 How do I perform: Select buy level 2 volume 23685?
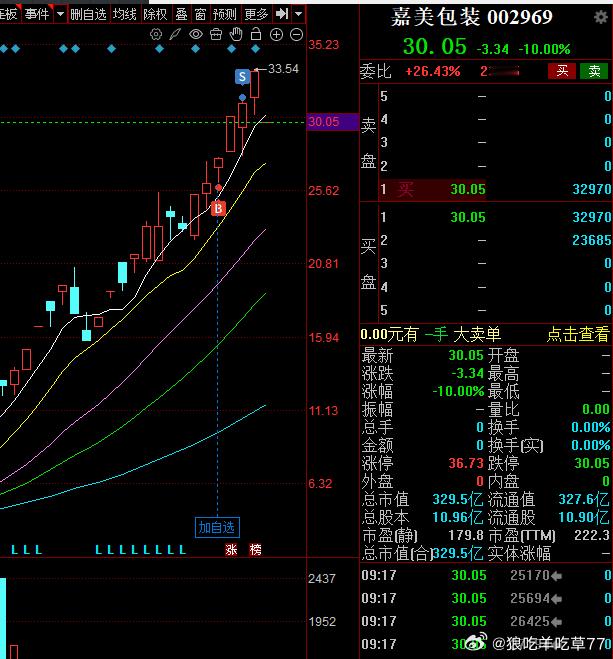point(592,240)
